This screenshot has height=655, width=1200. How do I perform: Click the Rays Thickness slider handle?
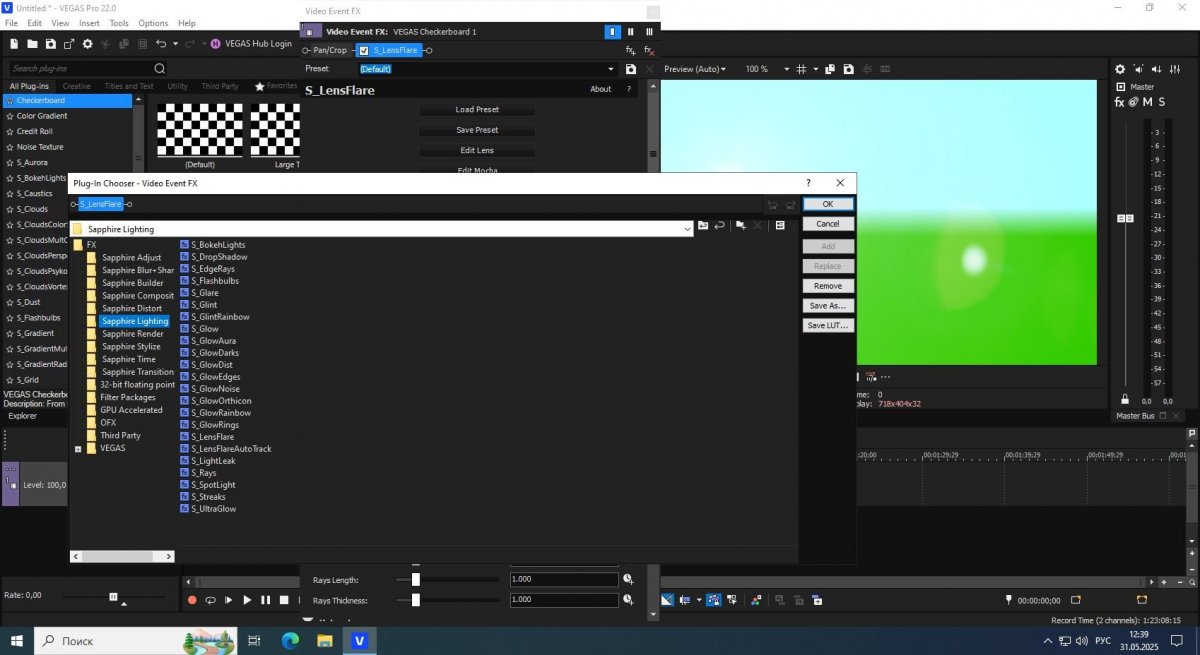[x=416, y=600]
